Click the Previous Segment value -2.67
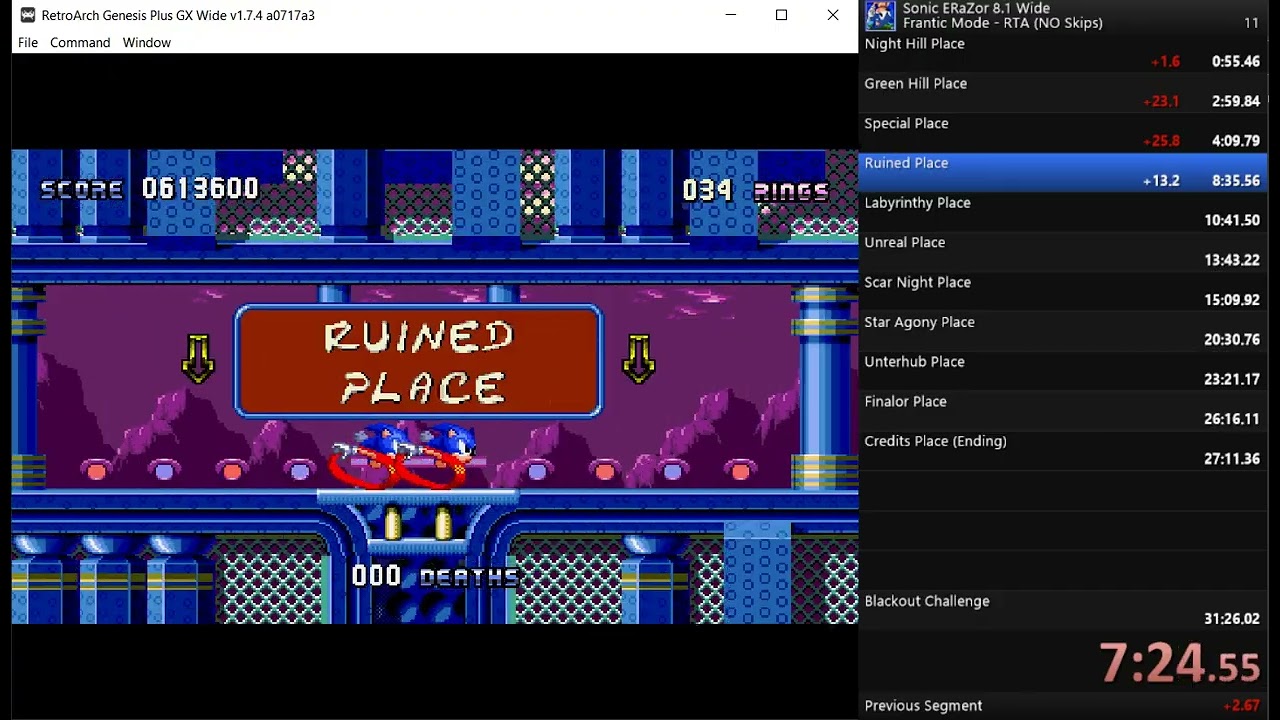 tap(1241, 706)
